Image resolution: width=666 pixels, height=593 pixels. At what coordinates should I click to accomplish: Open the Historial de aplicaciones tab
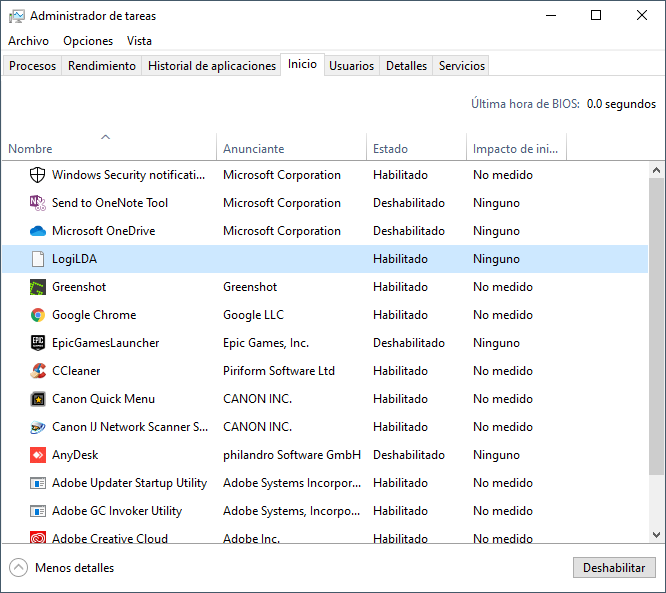click(212, 66)
